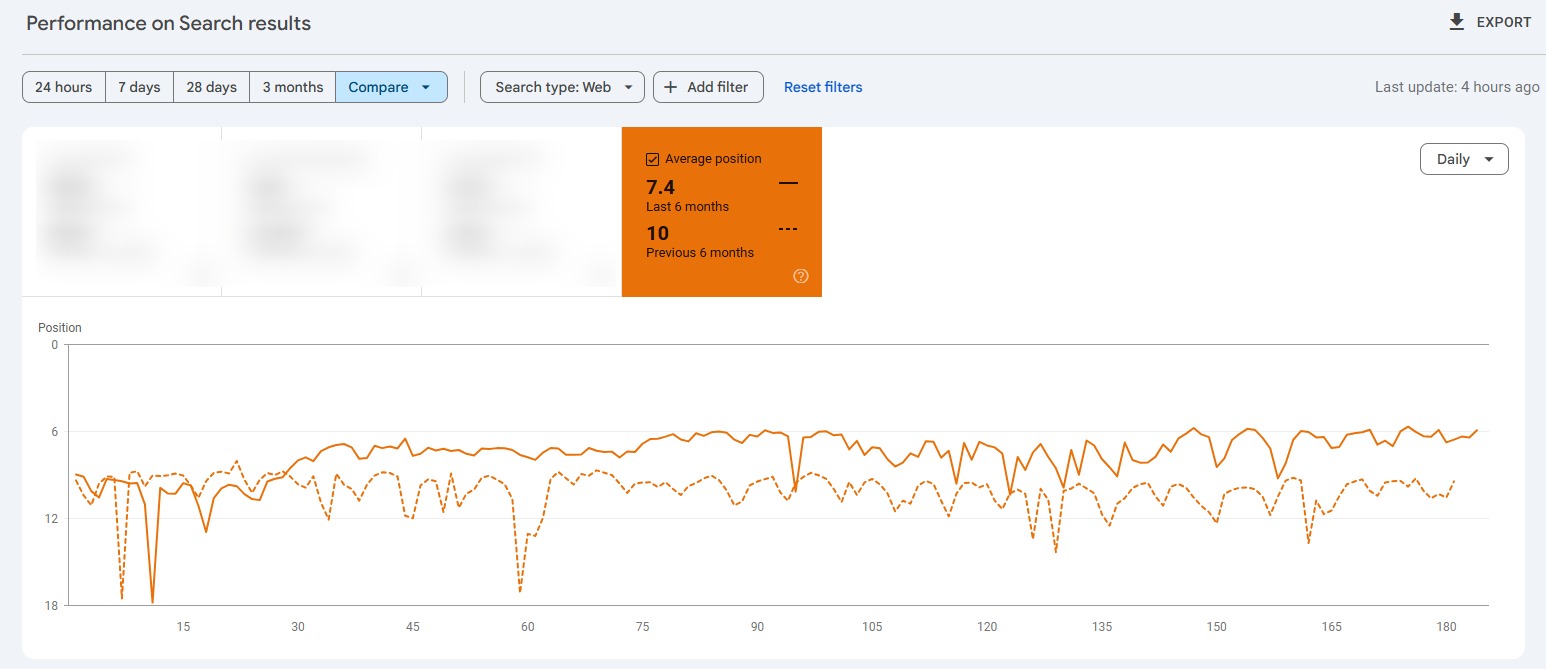Select the 24 hours range tab
1546x669 pixels.
pos(64,87)
